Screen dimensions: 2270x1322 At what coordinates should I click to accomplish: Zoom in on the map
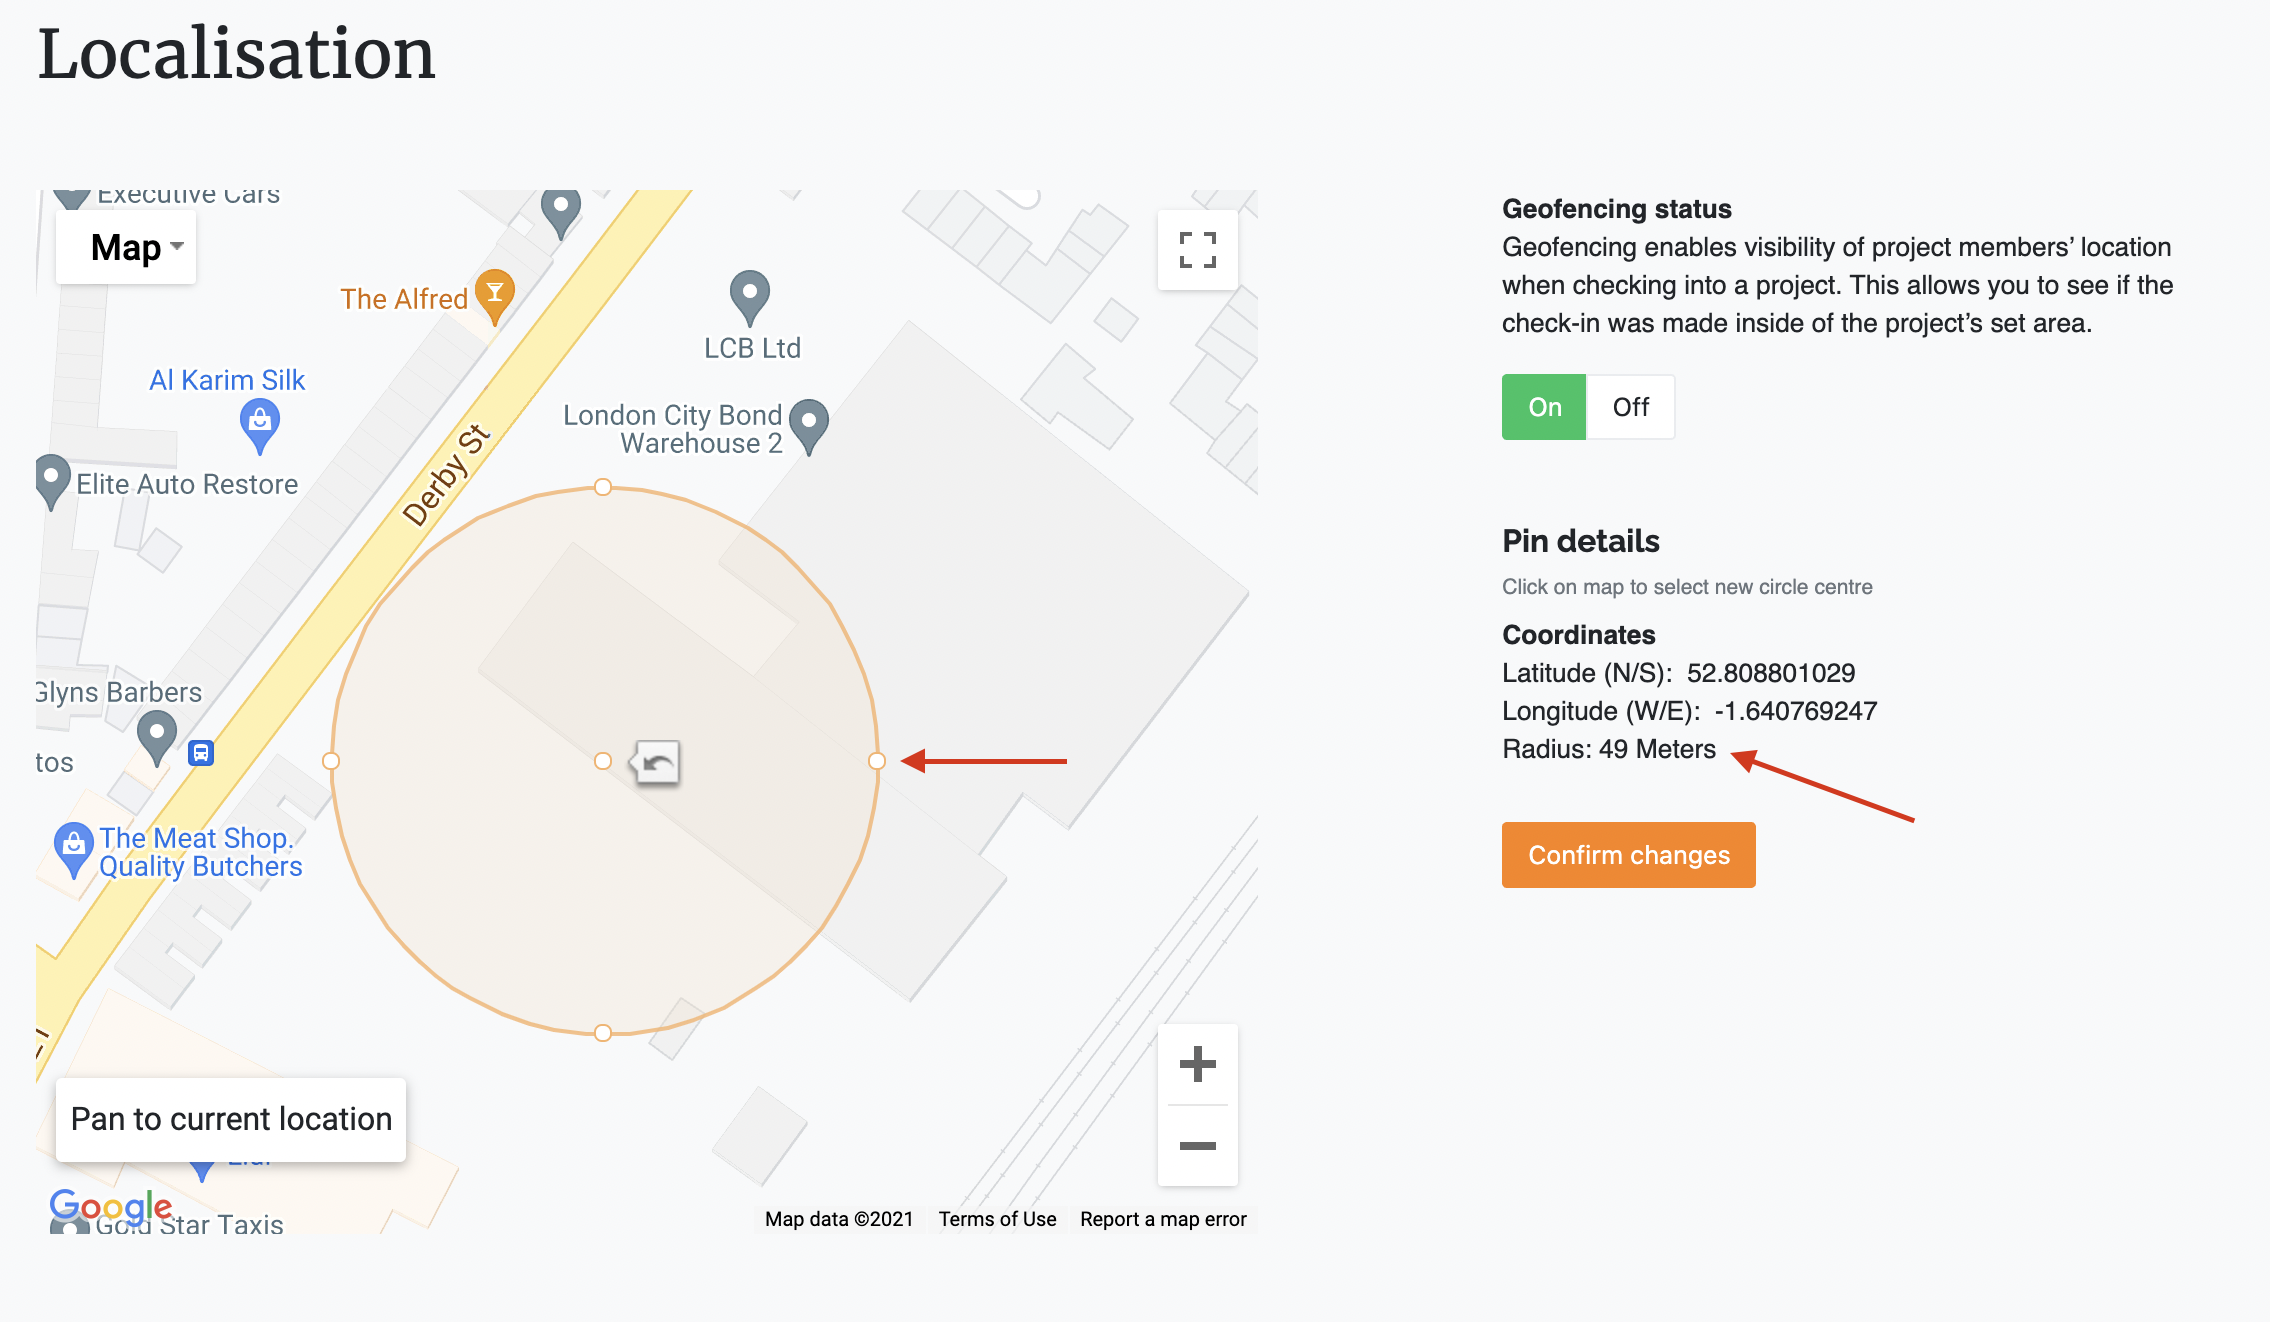click(x=1197, y=1064)
